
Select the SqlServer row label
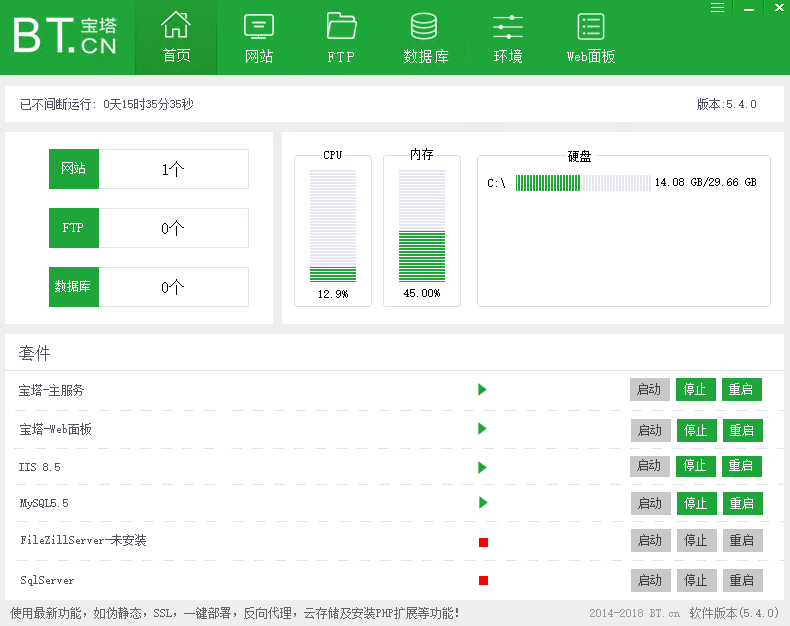(x=47, y=581)
